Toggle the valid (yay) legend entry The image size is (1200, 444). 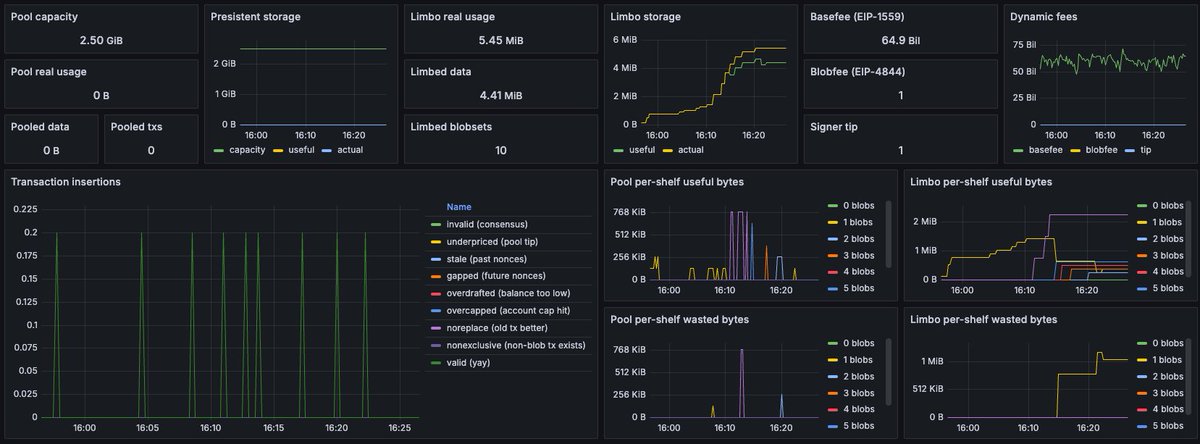[x=470, y=363]
